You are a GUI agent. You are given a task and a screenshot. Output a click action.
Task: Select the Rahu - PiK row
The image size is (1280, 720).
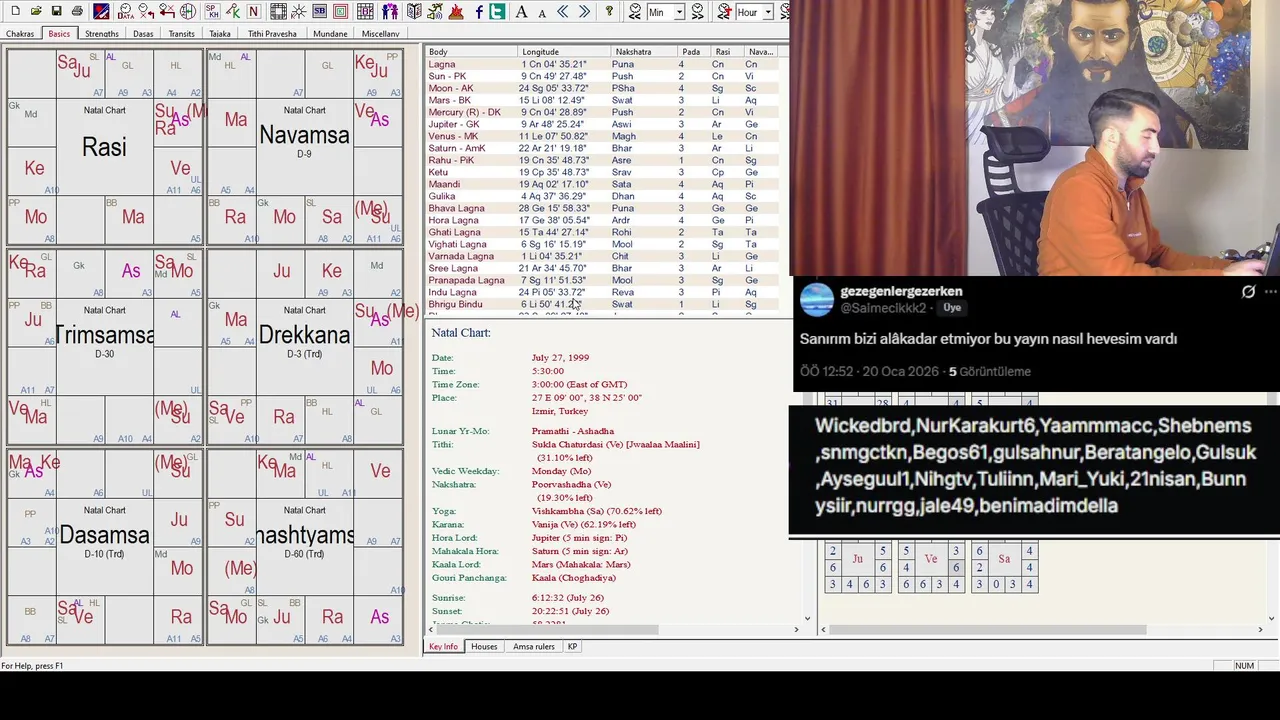600,160
